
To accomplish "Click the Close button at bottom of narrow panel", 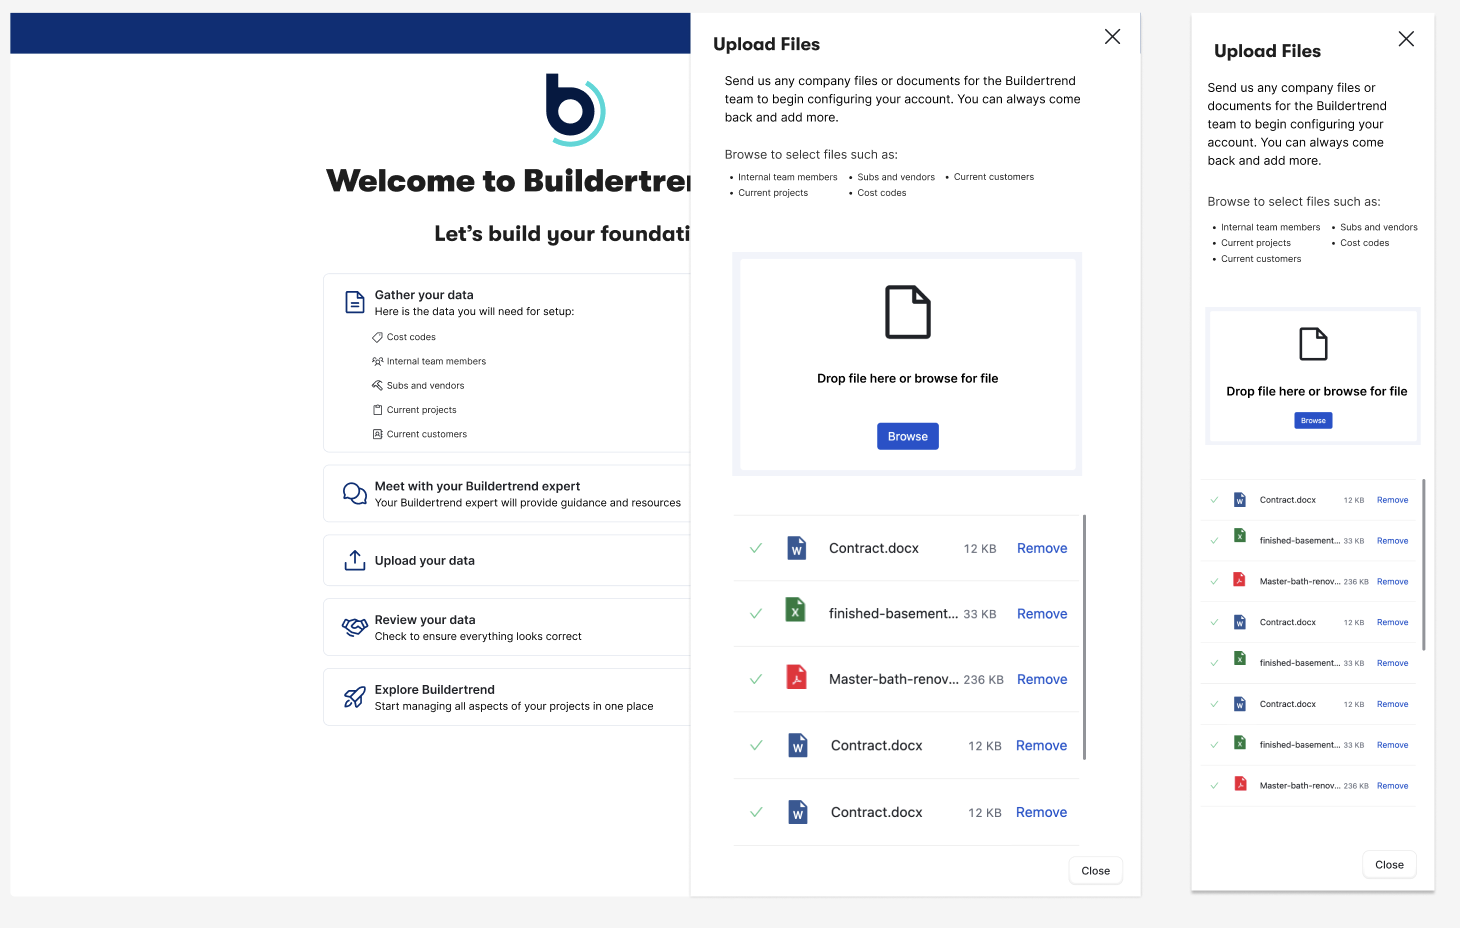I will pos(1389,865).
